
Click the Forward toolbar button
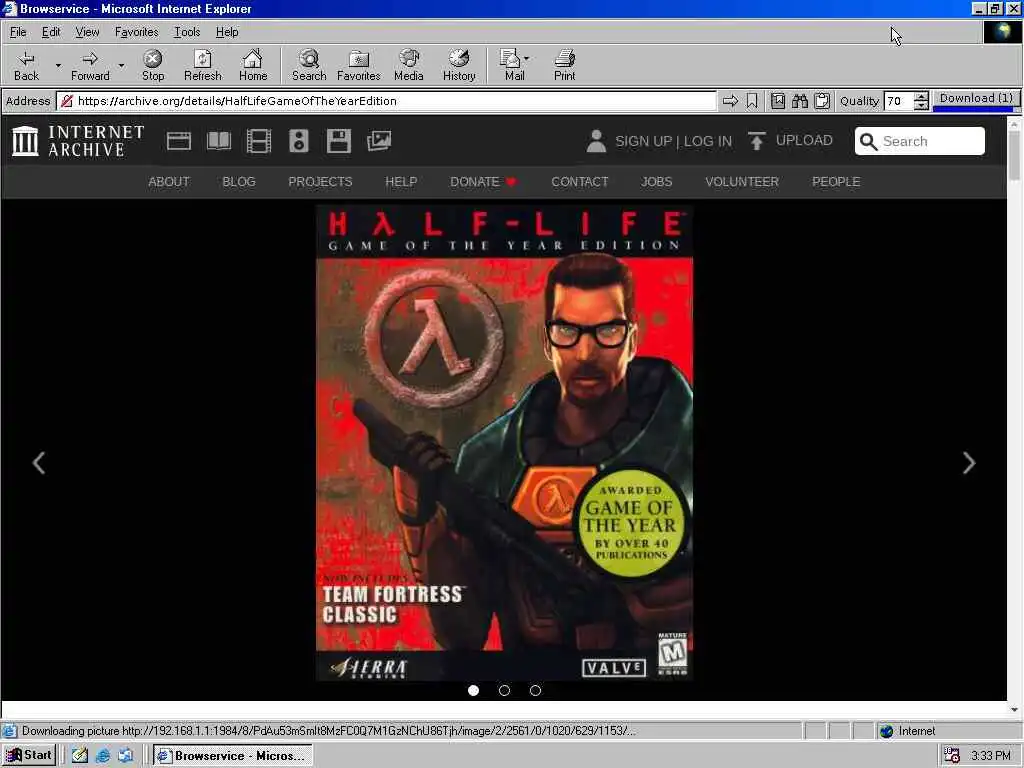click(90, 65)
